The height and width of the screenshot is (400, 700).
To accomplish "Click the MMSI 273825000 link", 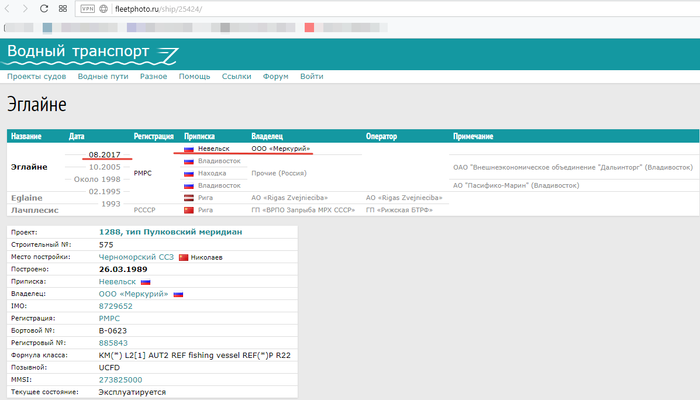I will point(127,380).
